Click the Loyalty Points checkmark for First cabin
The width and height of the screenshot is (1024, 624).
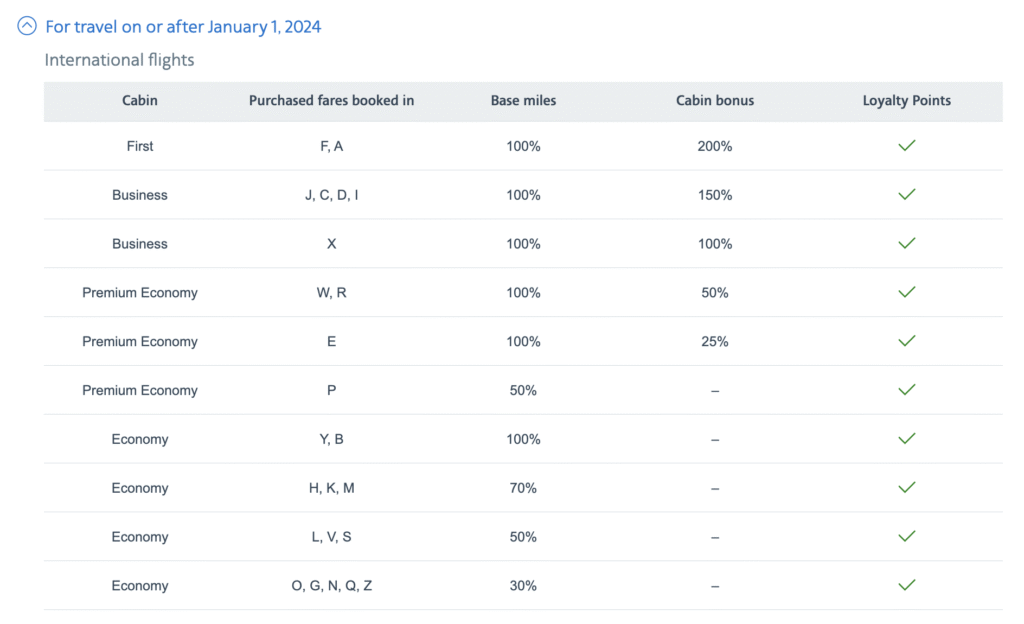coord(907,146)
